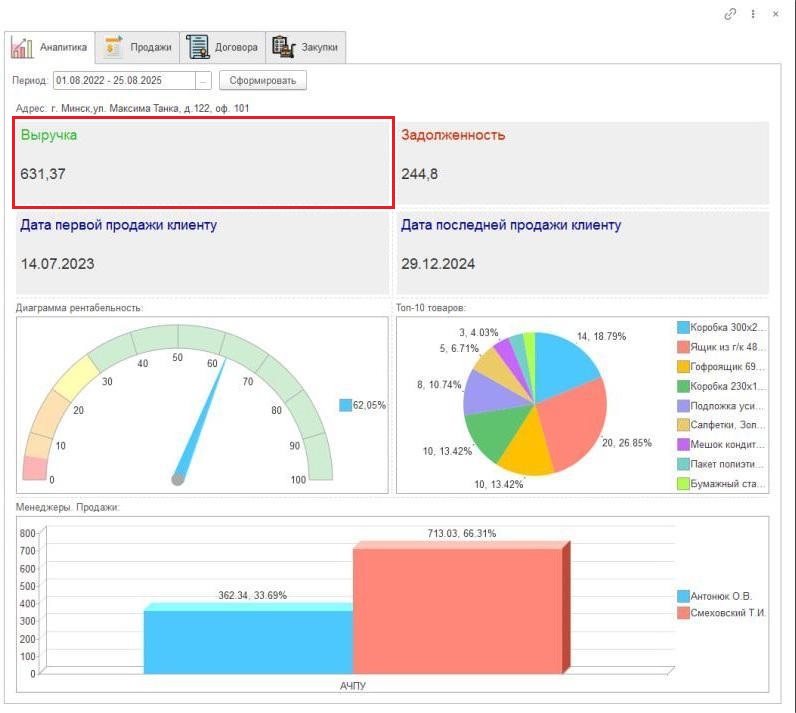Click the Аналитика tab chart icon

(x=23, y=47)
